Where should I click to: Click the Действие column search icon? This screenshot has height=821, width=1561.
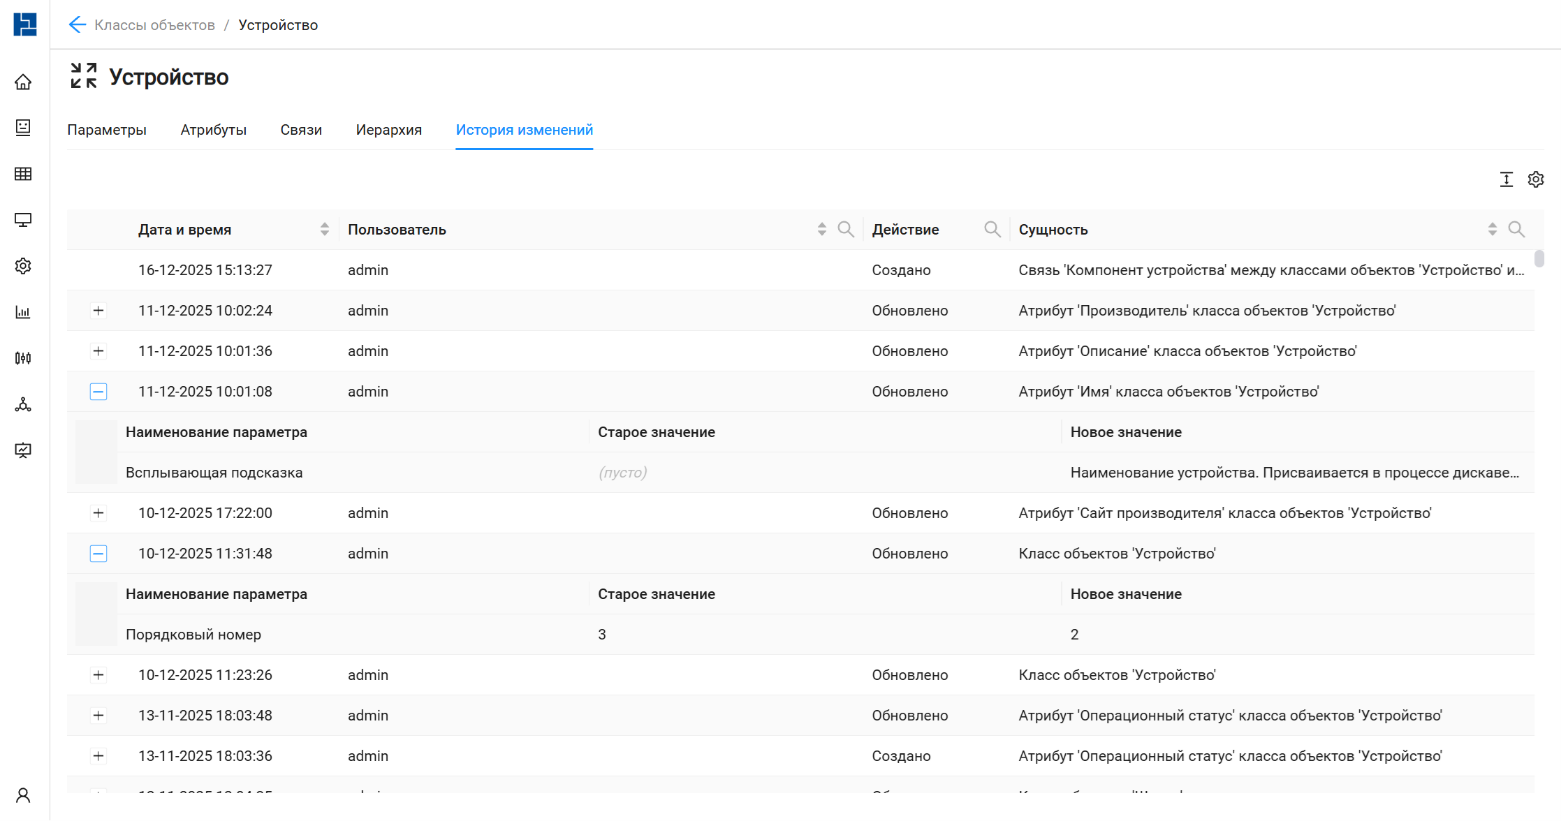[x=992, y=229]
